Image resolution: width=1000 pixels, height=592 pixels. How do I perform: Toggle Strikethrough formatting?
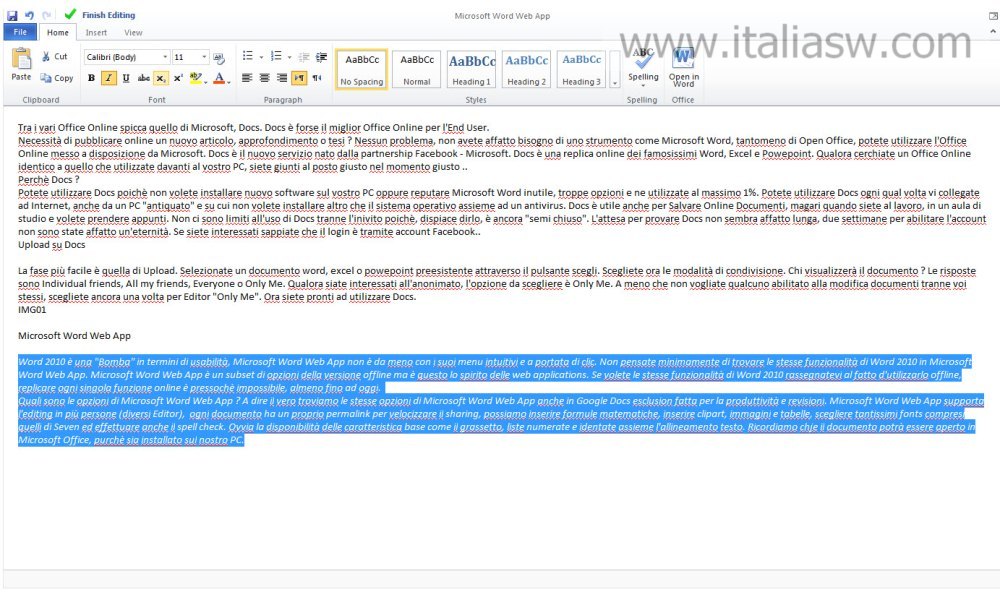click(x=143, y=78)
